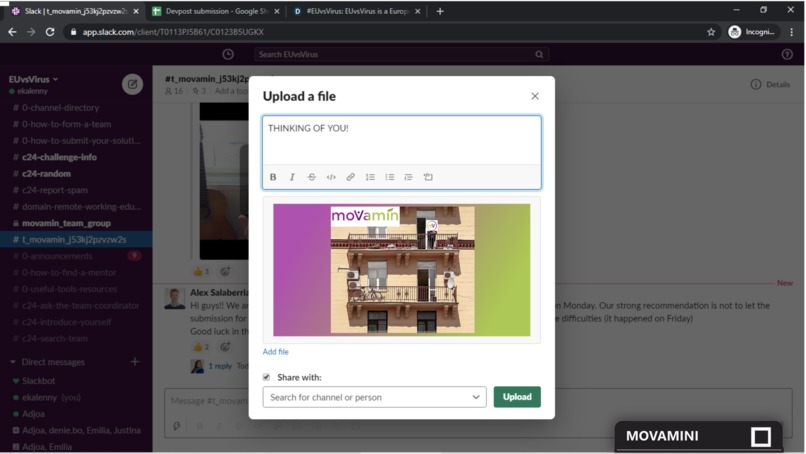Viewport: 806px width, 454px height.
Task: Open the 0-how-to-find-a-mentor channel
Action: (x=76, y=273)
